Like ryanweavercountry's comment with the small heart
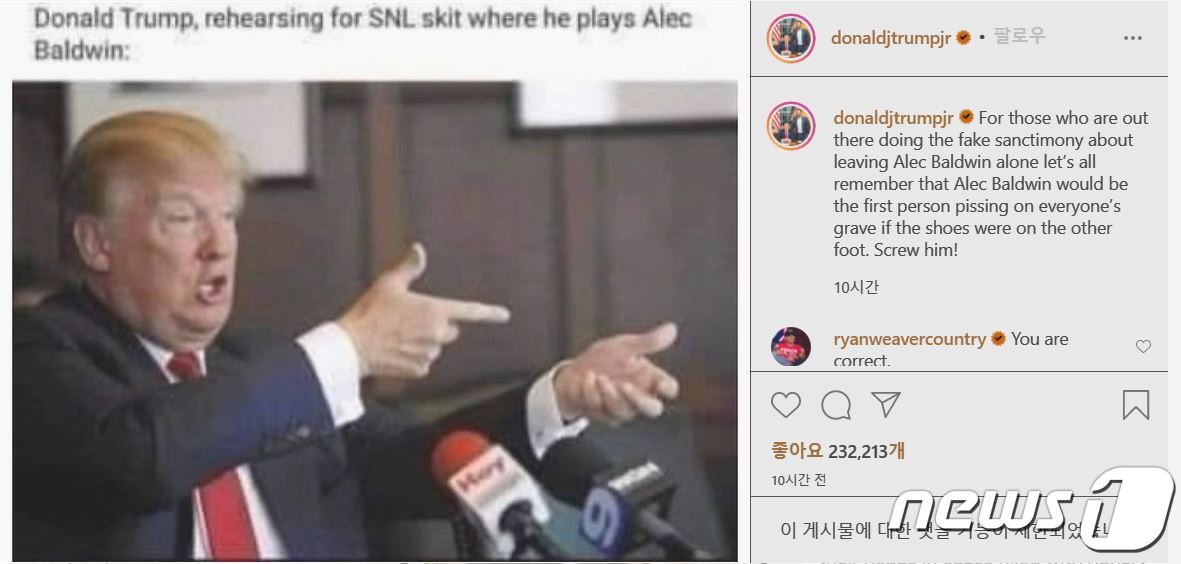The height and width of the screenshot is (564, 1181). 1143,346
